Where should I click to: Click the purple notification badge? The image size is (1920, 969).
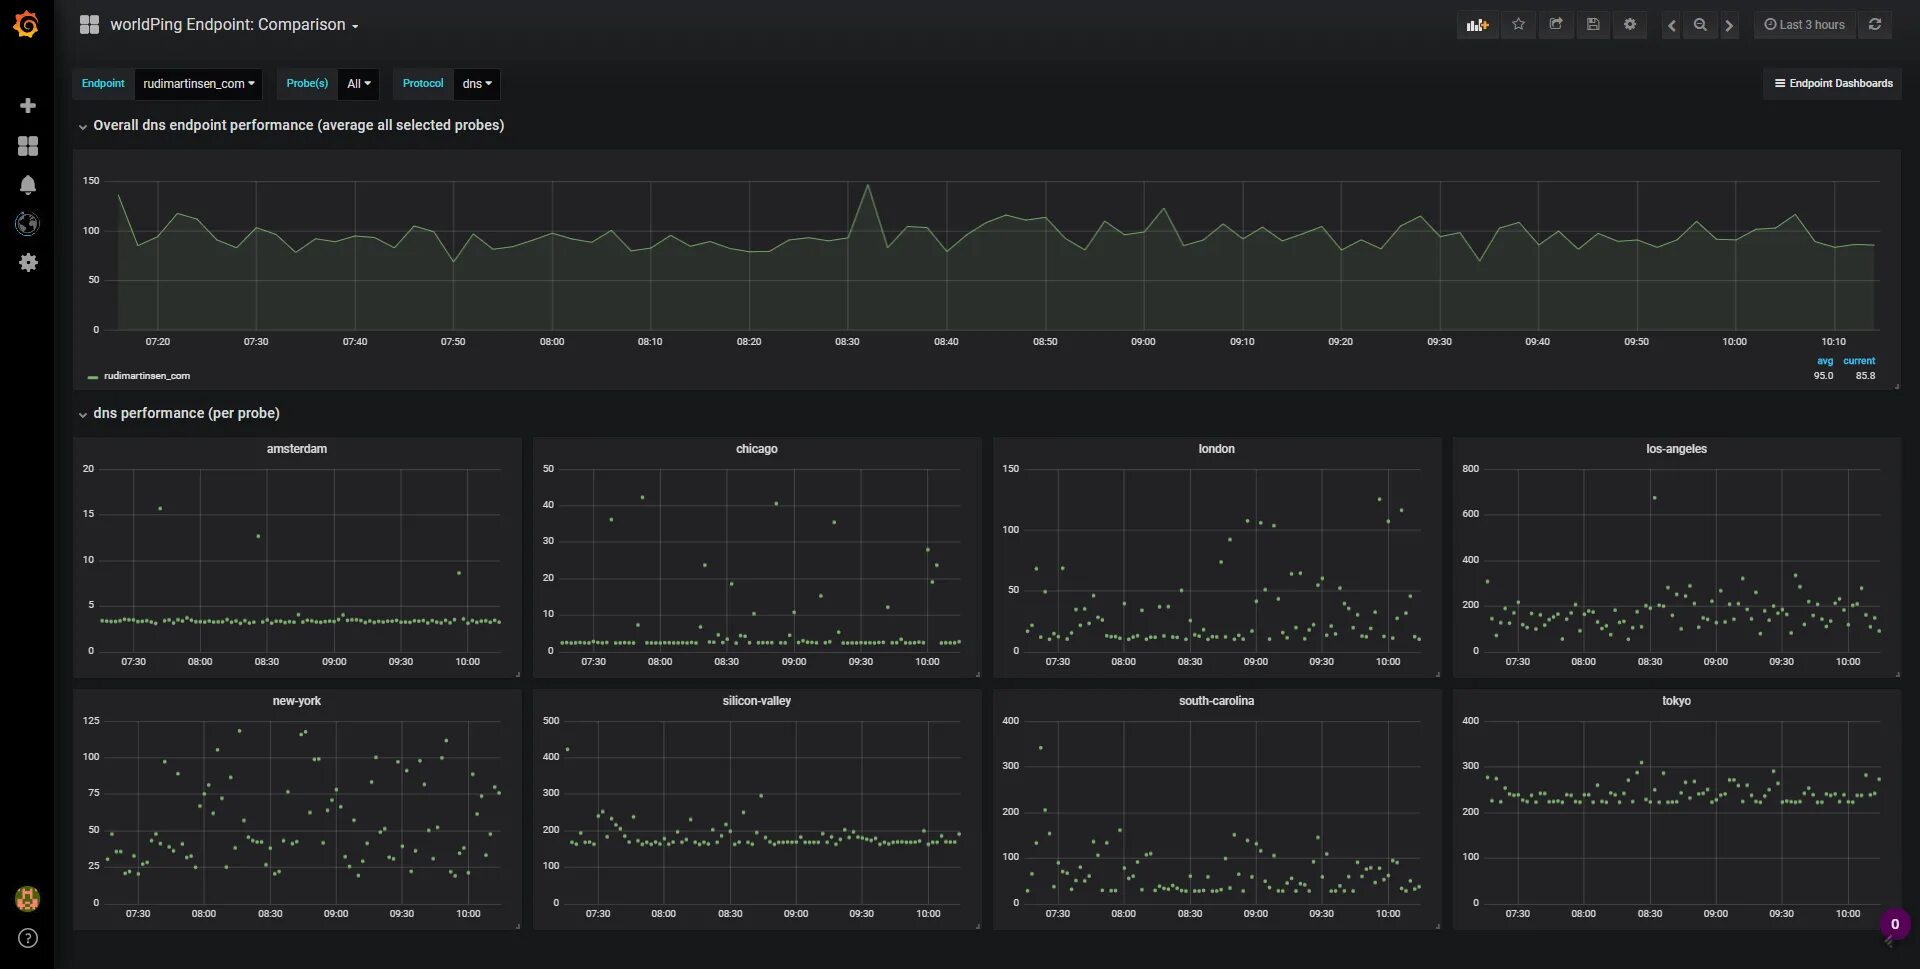[1894, 924]
